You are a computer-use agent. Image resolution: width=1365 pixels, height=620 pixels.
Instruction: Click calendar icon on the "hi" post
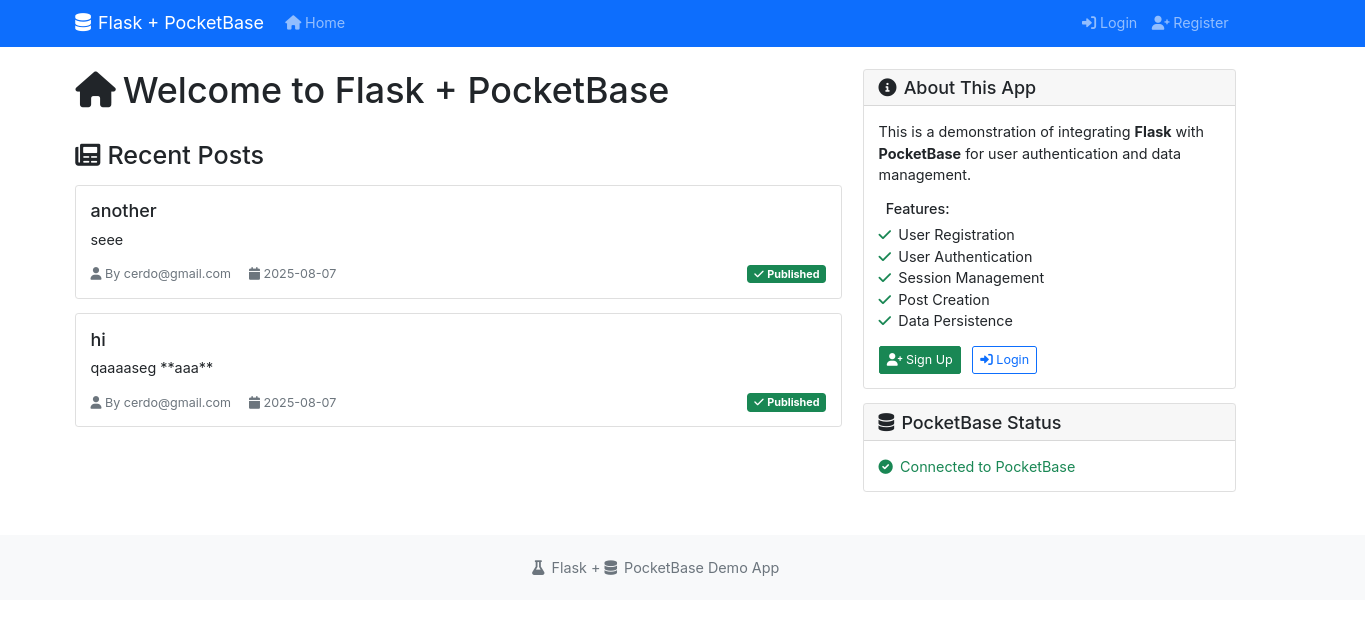pyautogui.click(x=254, y=402)
